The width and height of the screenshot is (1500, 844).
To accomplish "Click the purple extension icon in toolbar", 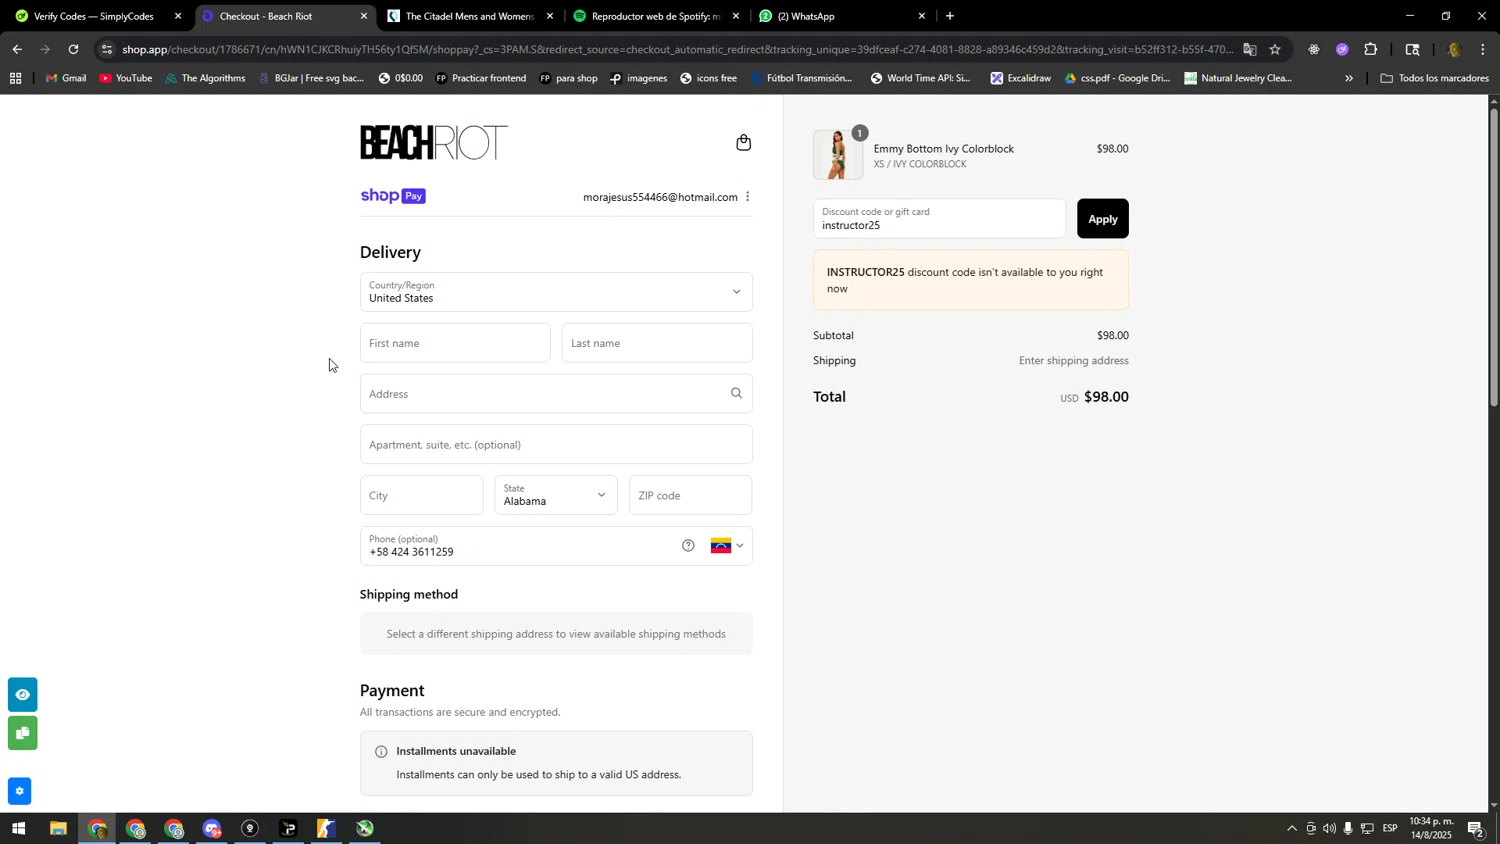I will (1342, 49).
